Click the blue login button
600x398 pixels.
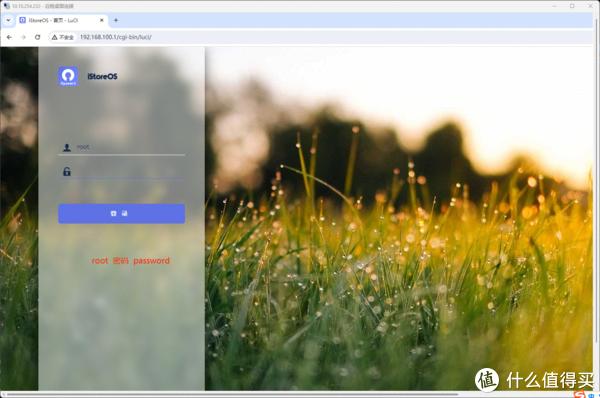point(122,214)
